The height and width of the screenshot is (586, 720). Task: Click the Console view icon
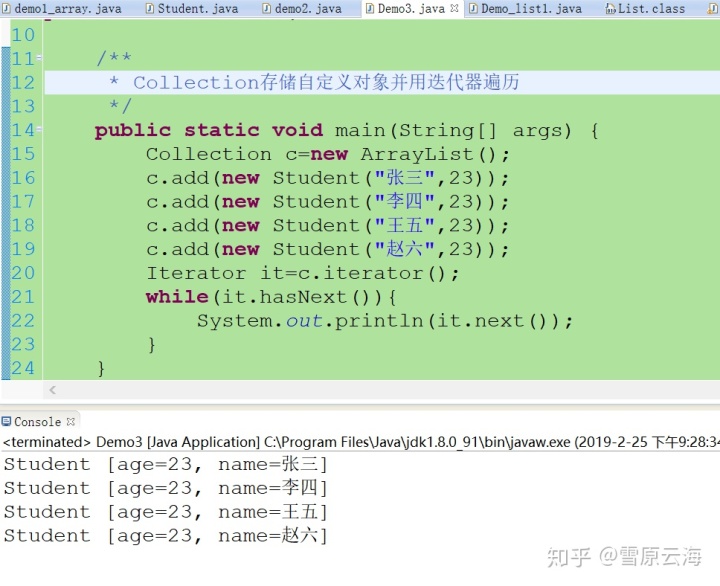click(6, 421)
